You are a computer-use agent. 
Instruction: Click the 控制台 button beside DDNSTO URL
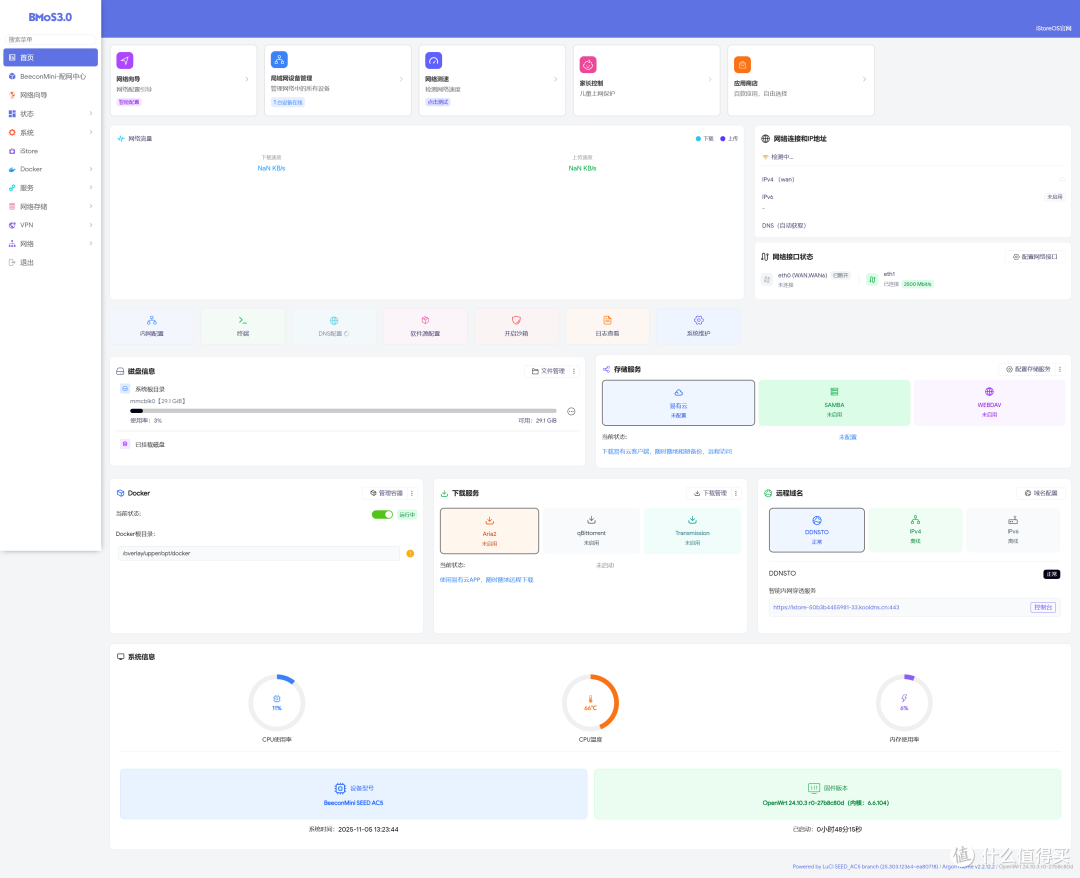tap(1043, 607)
